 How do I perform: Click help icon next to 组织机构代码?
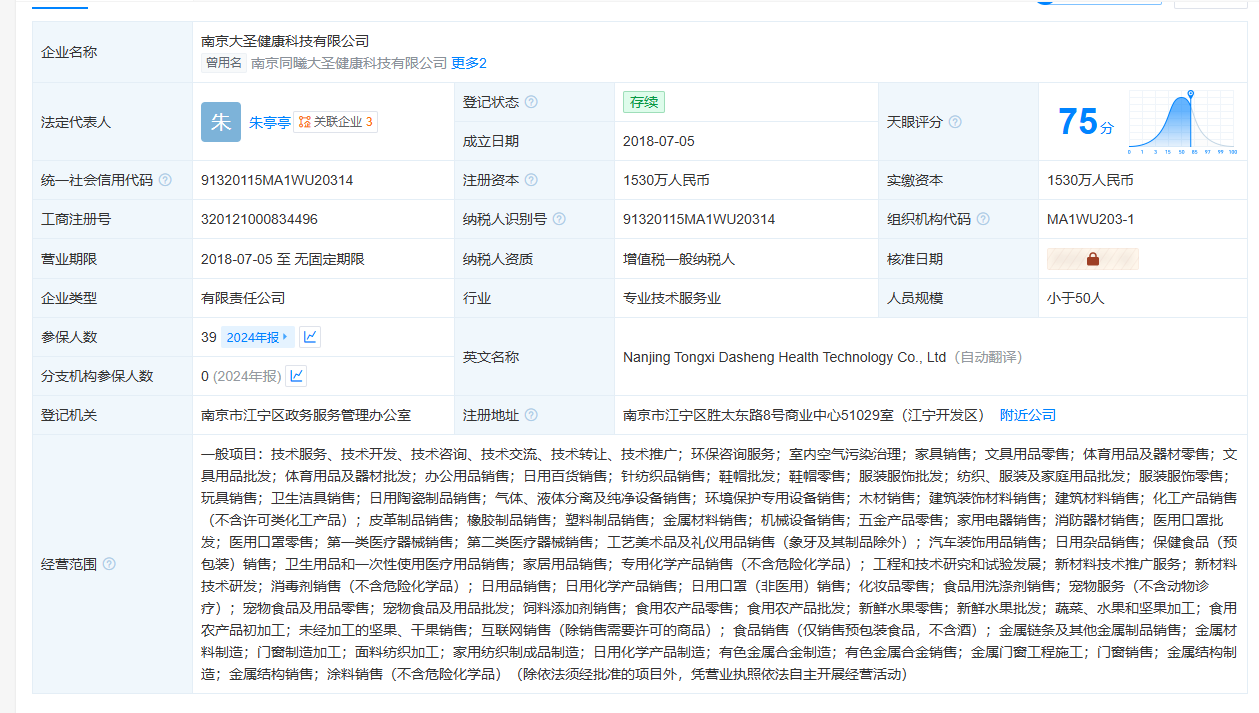983,220
